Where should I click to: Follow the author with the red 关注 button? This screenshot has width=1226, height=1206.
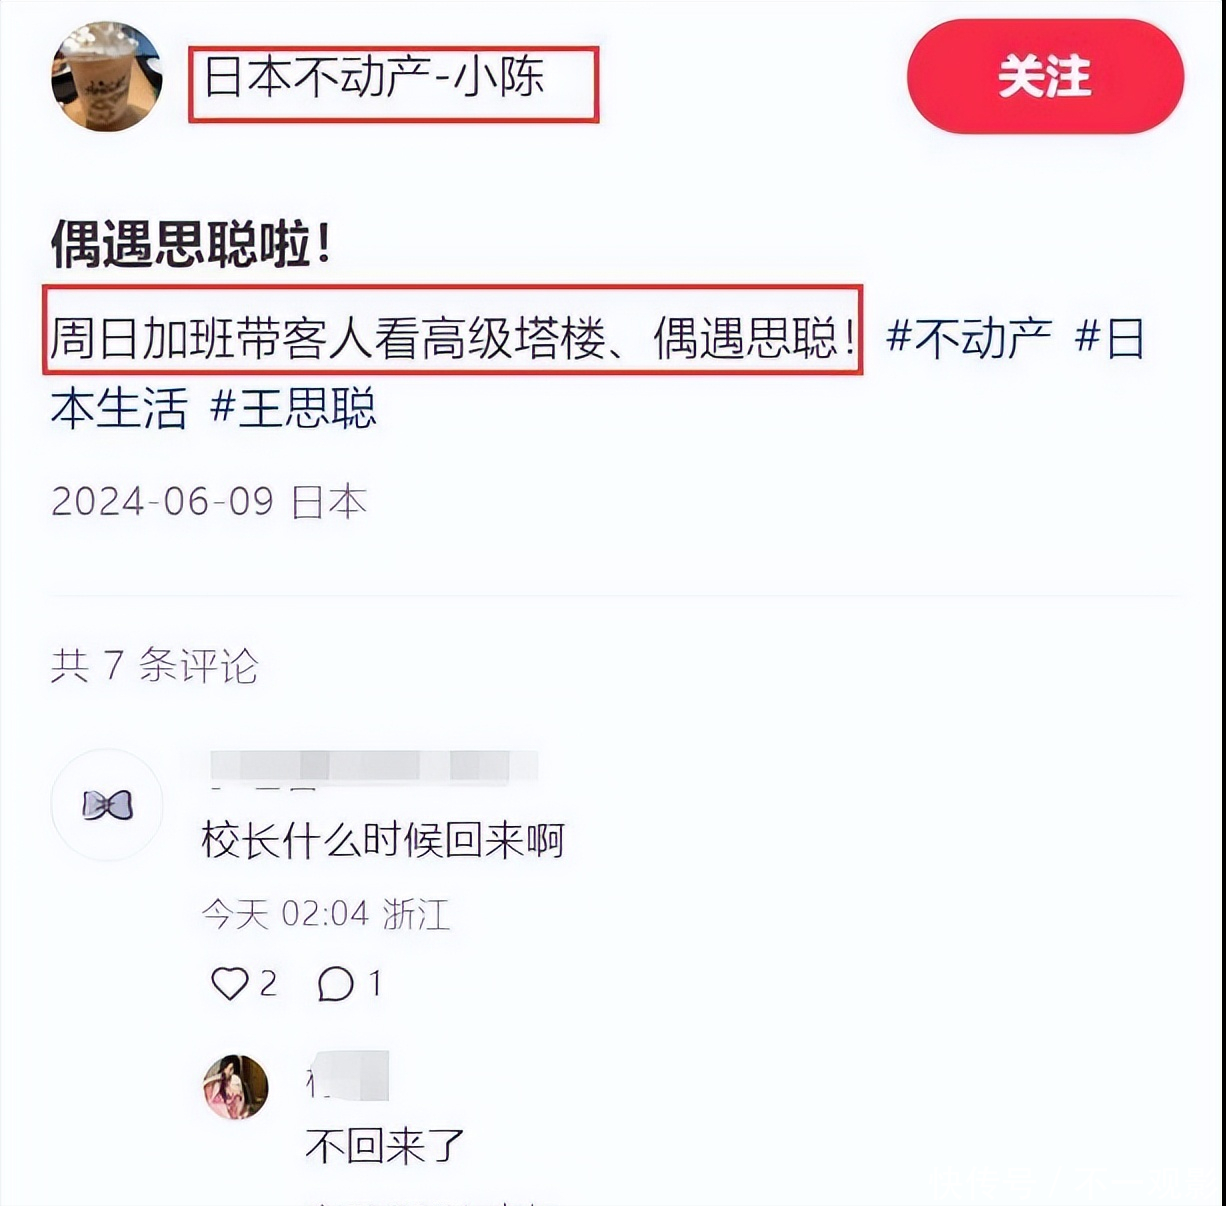coord(1045,77)
